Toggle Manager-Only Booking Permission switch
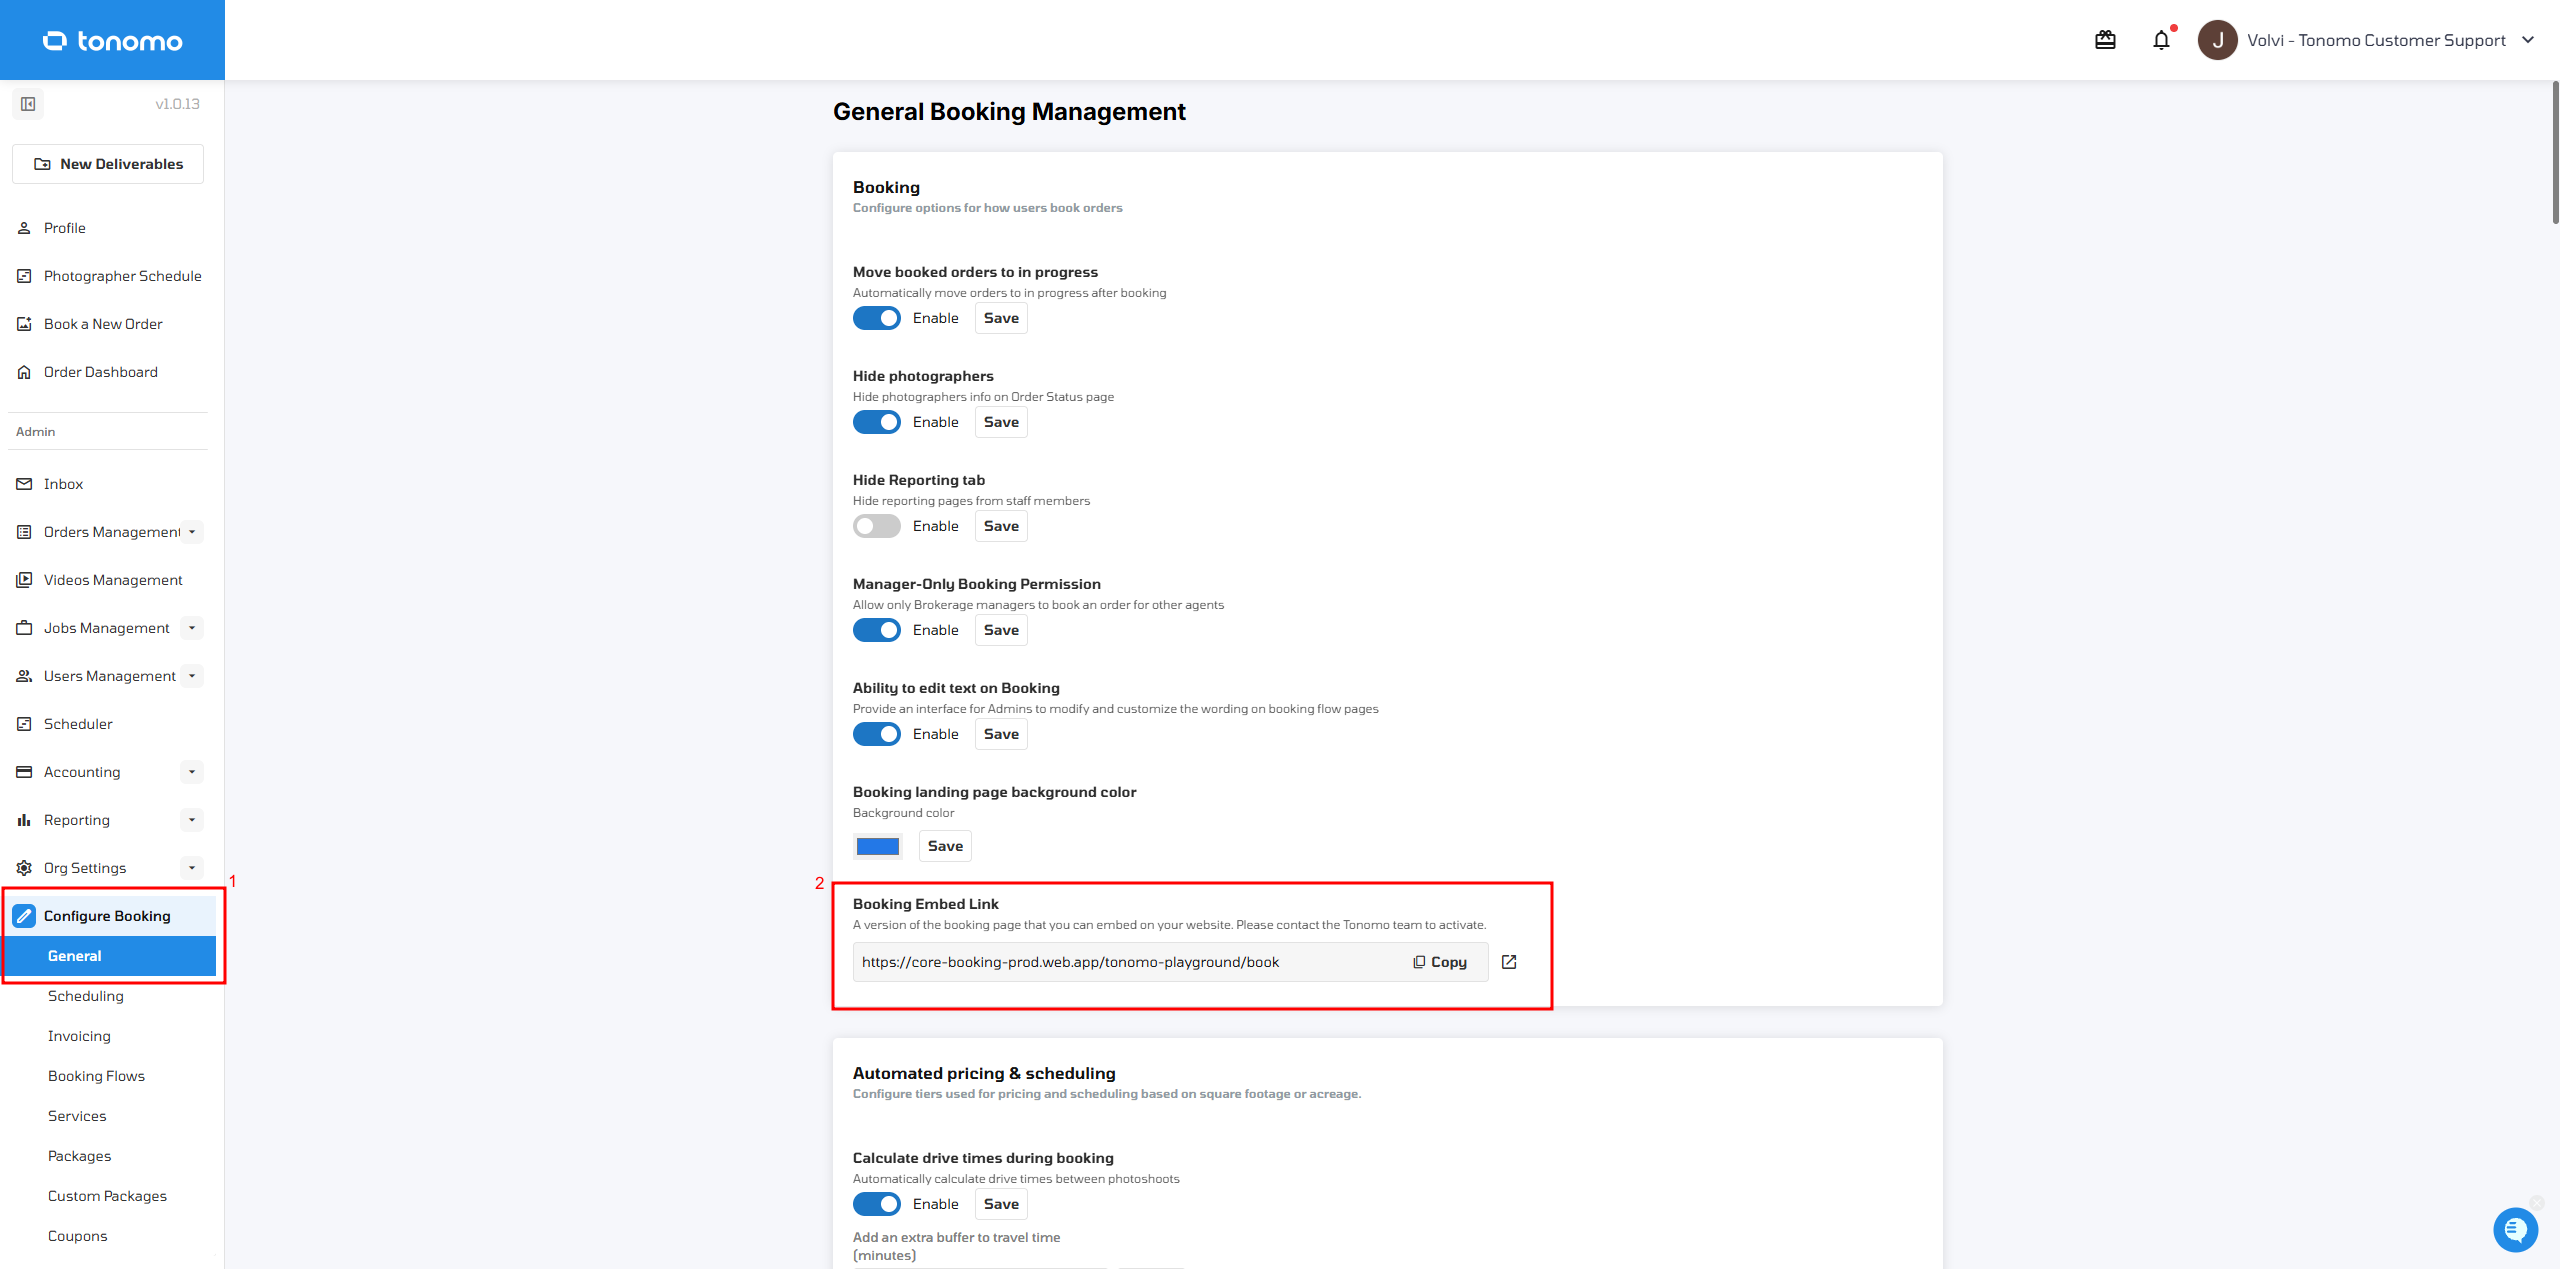The height and width of the screenshot is (1269, 2560). (x=876, y=630)
